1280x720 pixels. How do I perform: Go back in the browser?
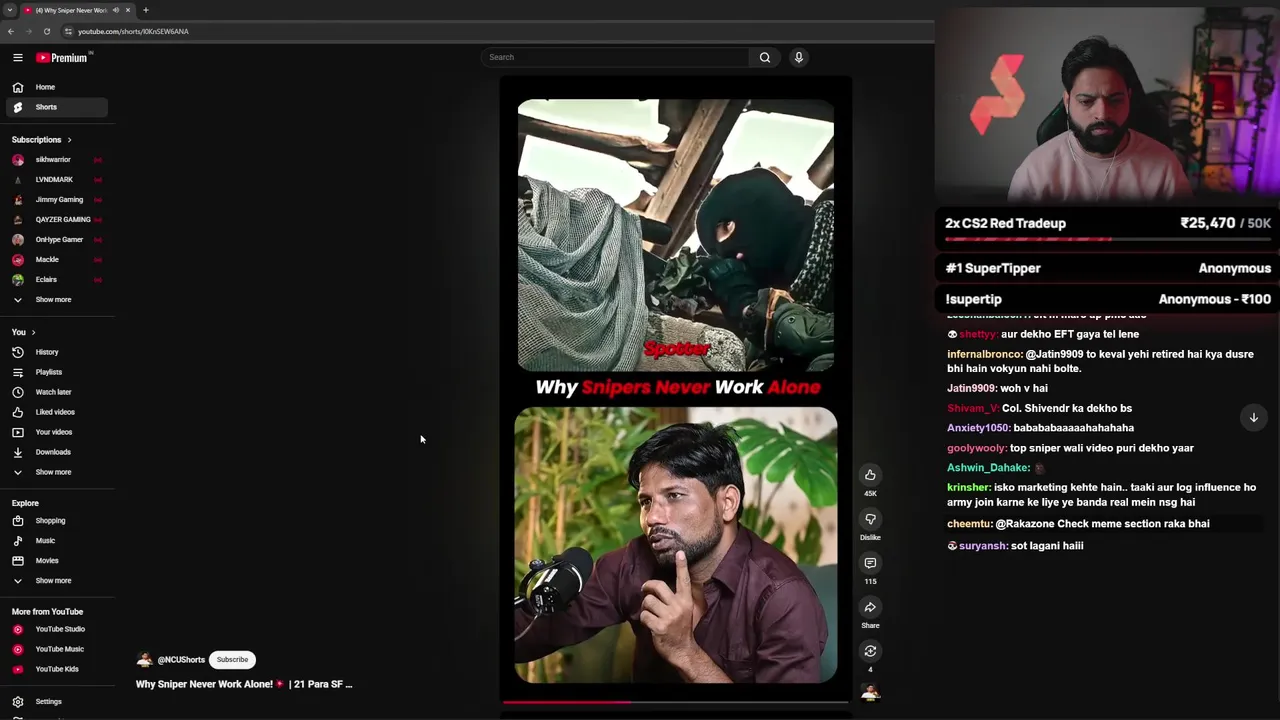(11, 31)
